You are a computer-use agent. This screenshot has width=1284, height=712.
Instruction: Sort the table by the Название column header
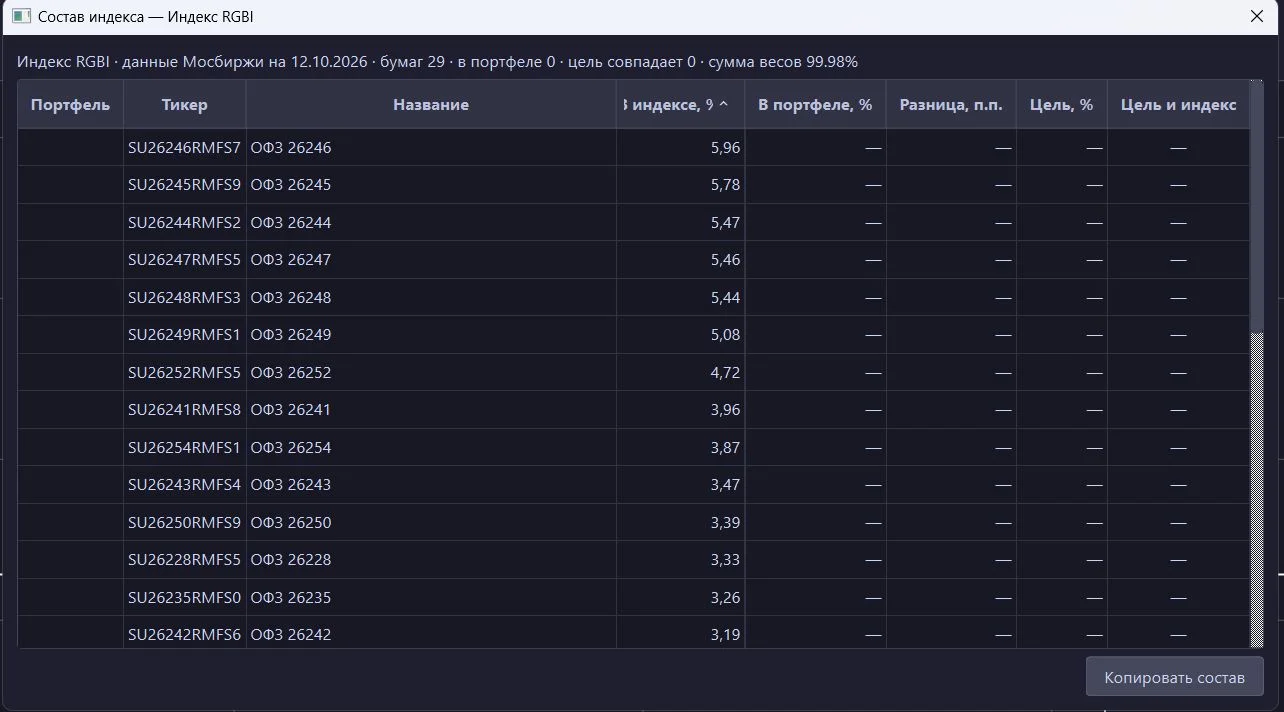pos(431,105)
